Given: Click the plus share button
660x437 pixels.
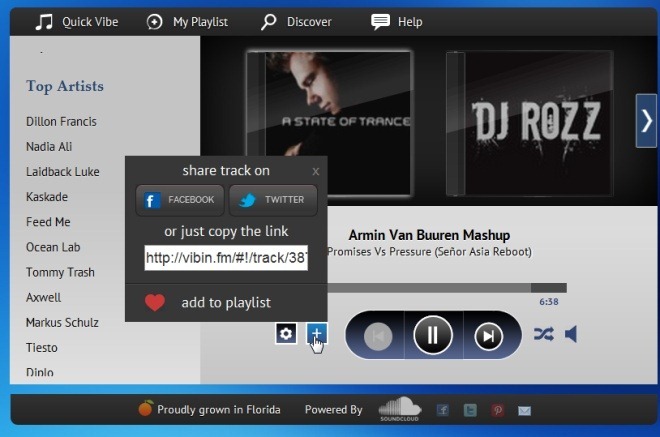Looking at the screenshot, I should 316,333.
